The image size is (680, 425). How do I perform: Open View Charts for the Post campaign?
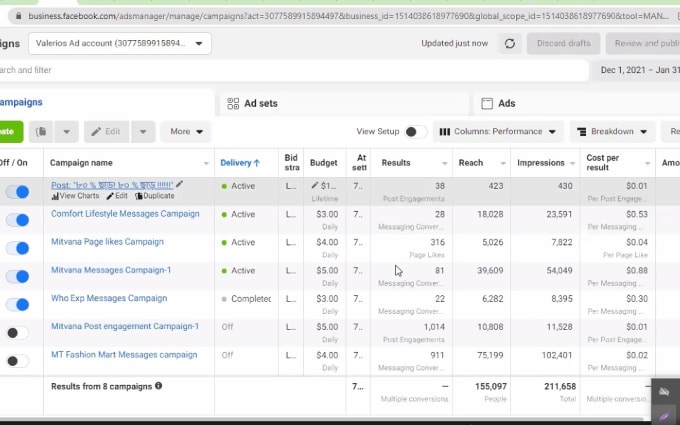click(x=75, y=196)
